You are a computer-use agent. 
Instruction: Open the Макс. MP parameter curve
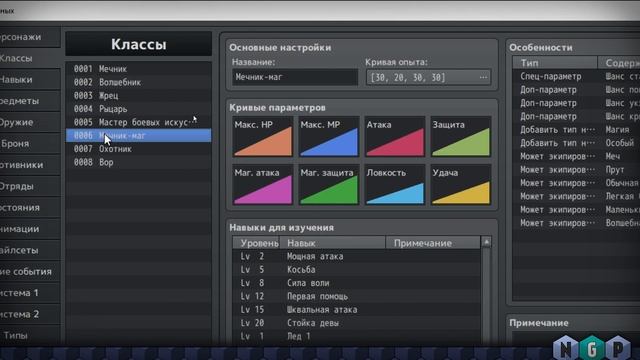[x=329, y=137]
